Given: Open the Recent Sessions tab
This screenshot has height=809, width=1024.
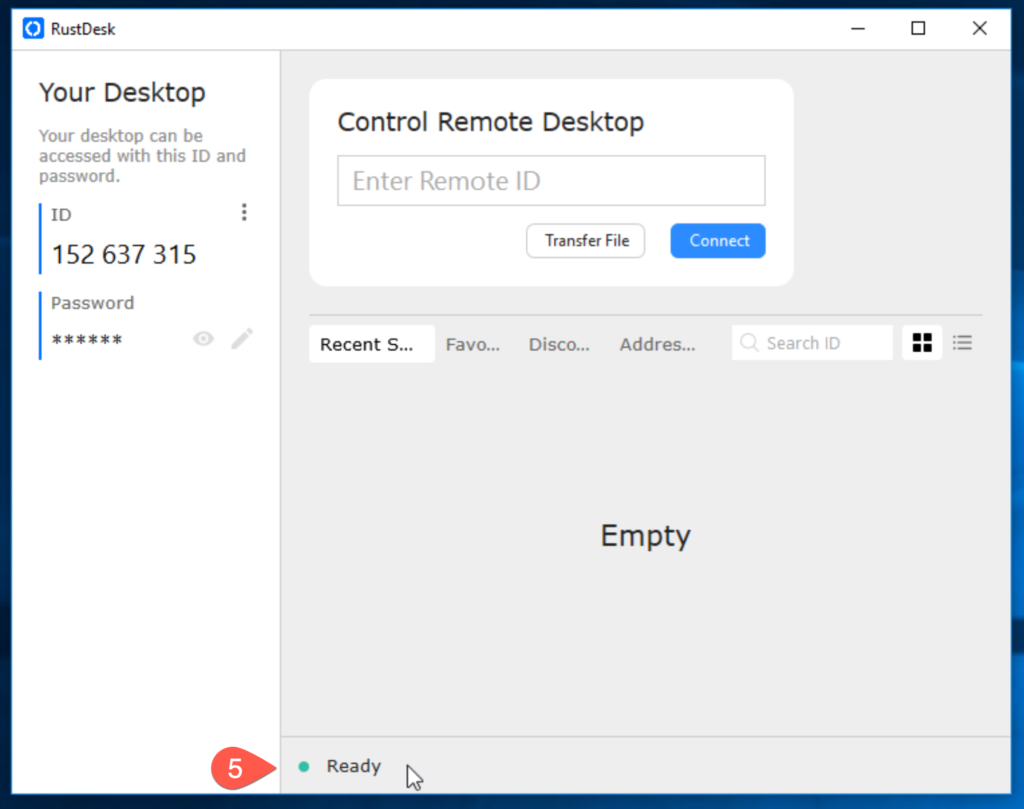Looking at the screenshot, I should (x=372, y=344).
